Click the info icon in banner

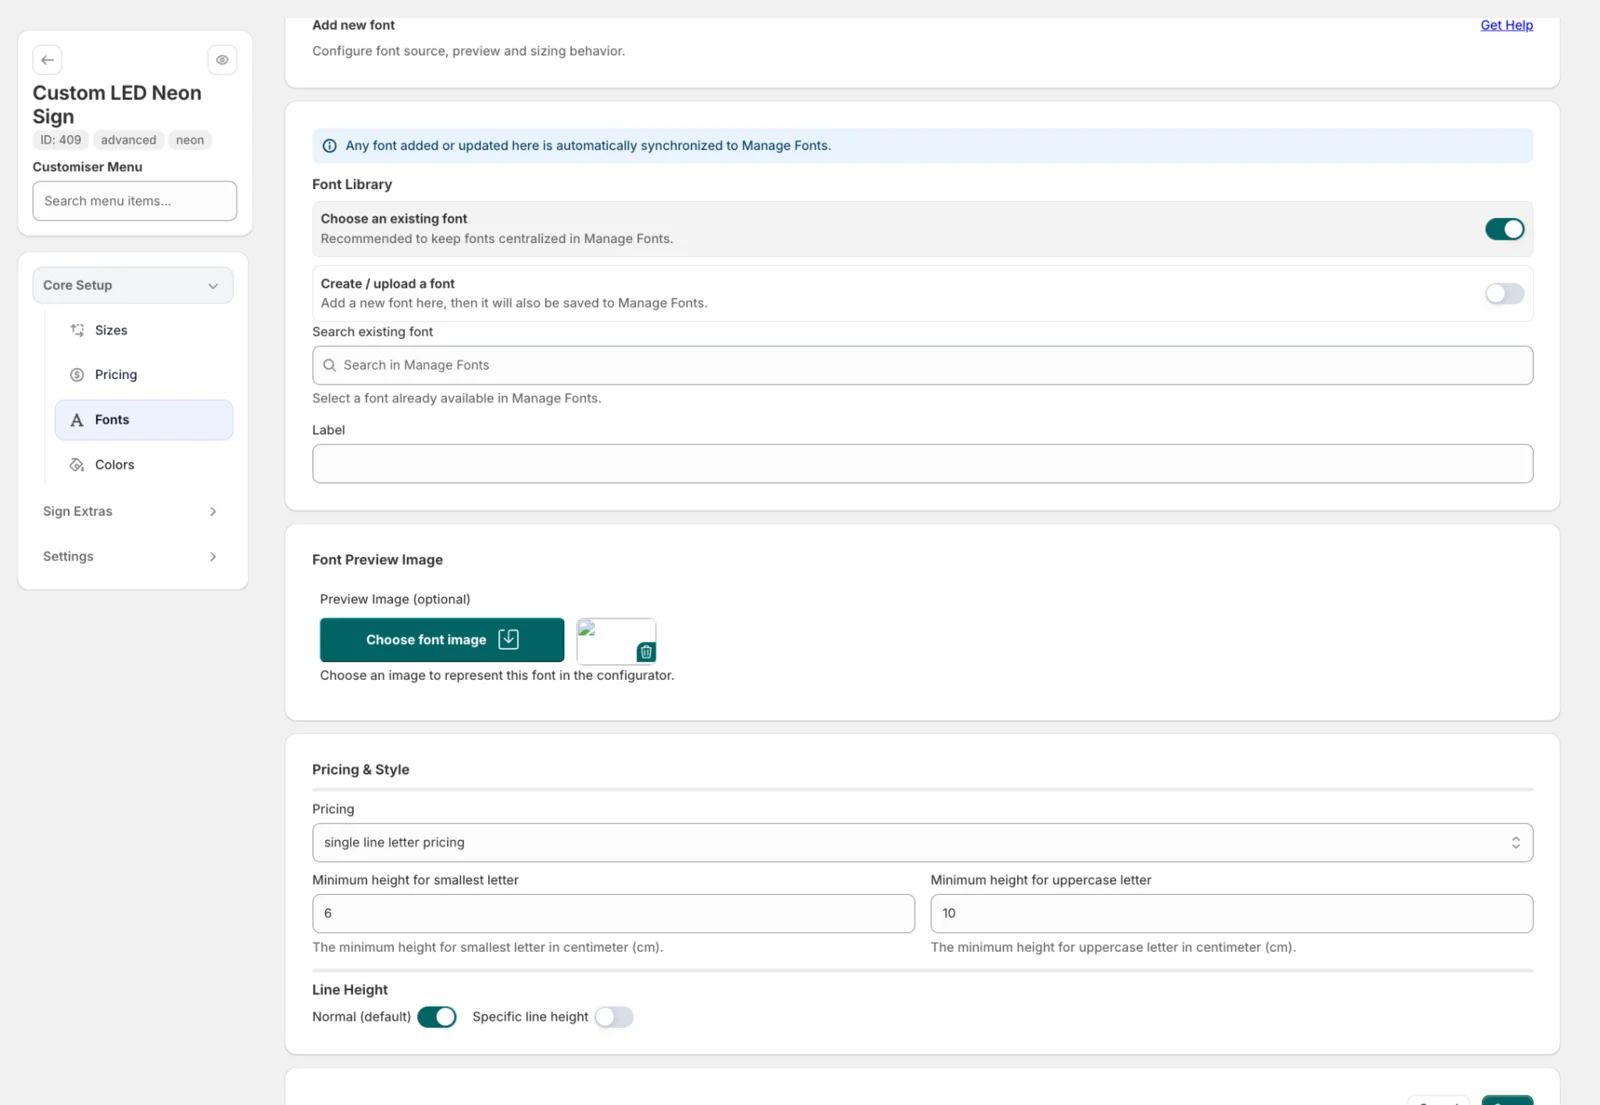[x=329, y=146]
